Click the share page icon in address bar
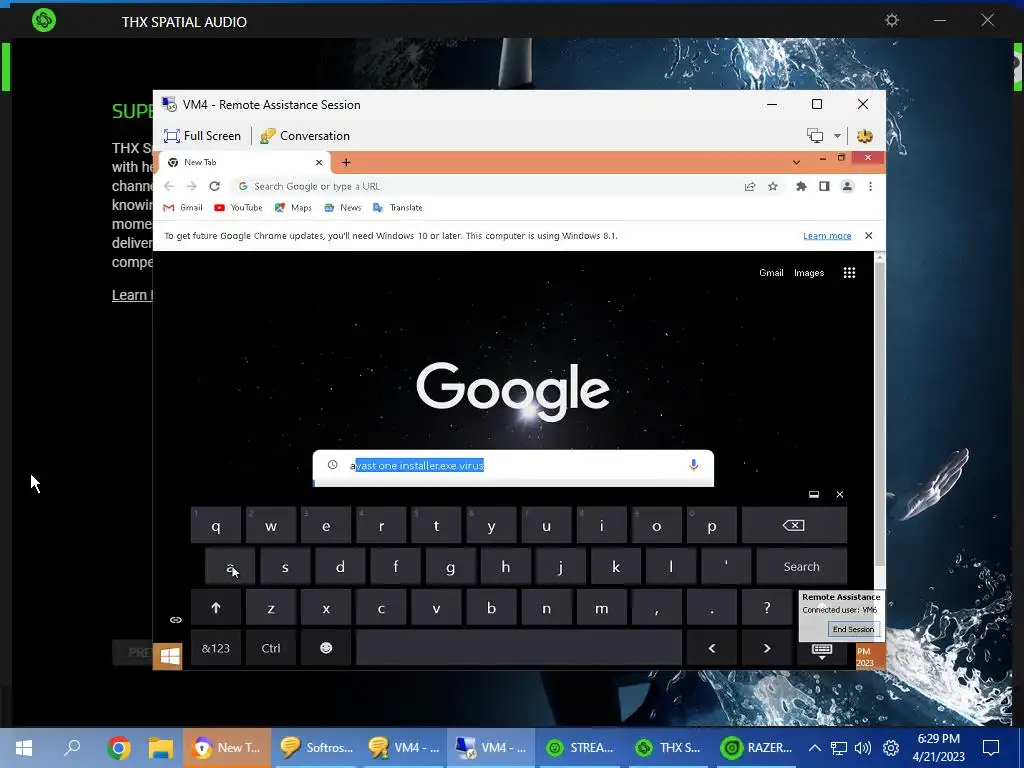Screen dimensions: 1024x768 pyautogui.click(x=750, y=187)
